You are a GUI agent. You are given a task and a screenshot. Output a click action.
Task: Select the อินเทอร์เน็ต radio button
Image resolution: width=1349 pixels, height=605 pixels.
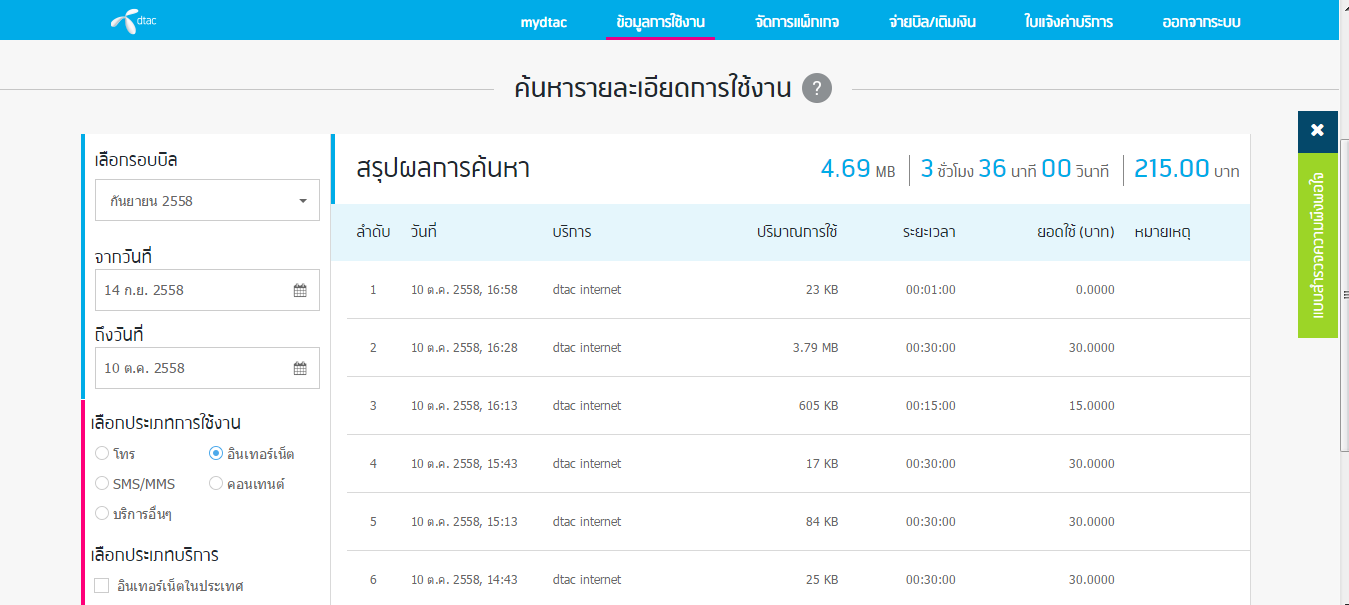(x=216, y=454)
